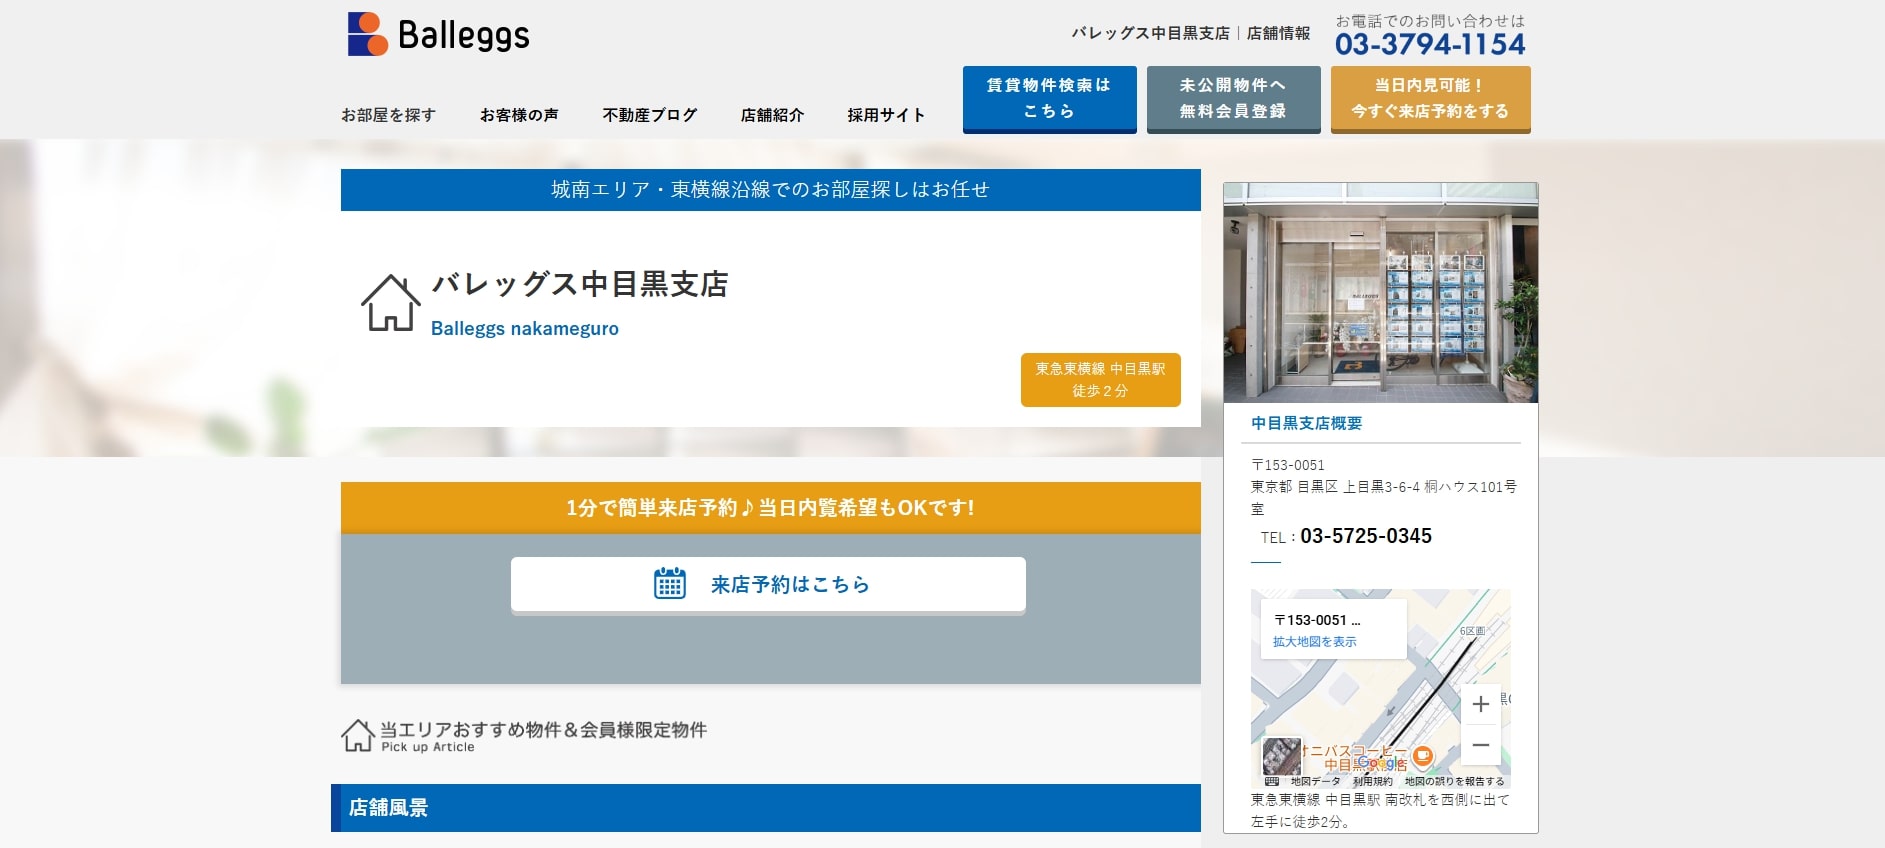
Task: Click phone number 03-3794-1154
Action: pos(1430,44)
